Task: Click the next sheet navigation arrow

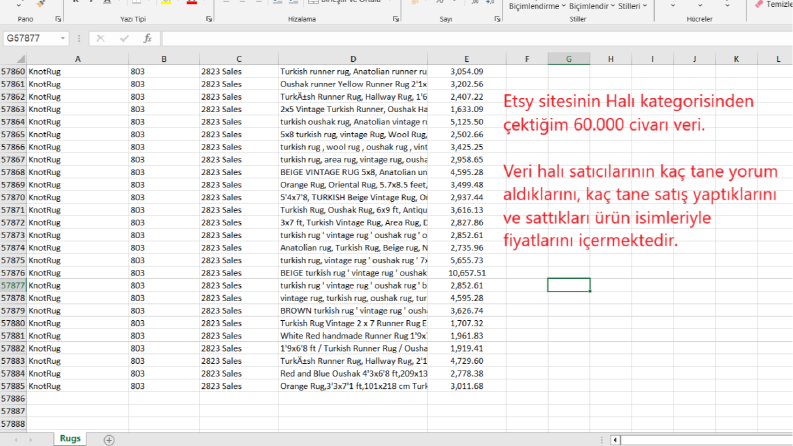Action: pyautogui.click(x=31, y=440)
